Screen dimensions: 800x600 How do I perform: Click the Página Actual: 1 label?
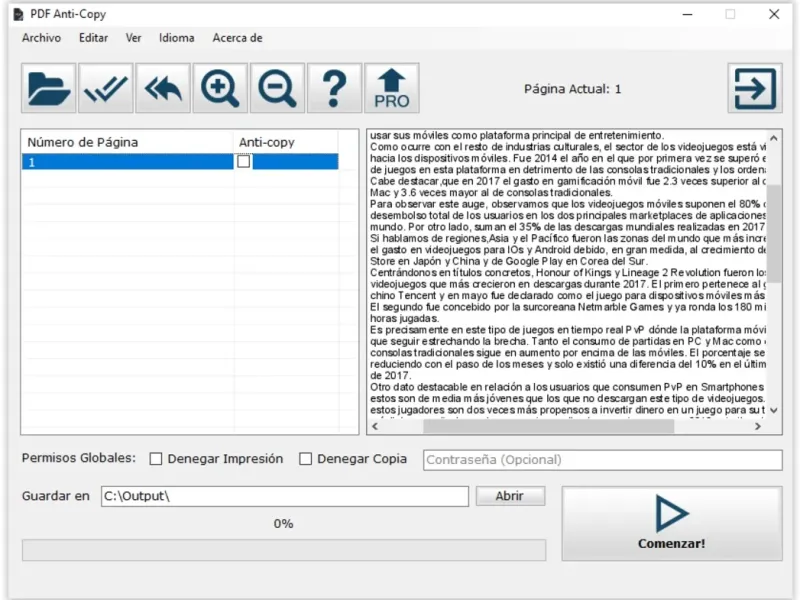point(572,89)
